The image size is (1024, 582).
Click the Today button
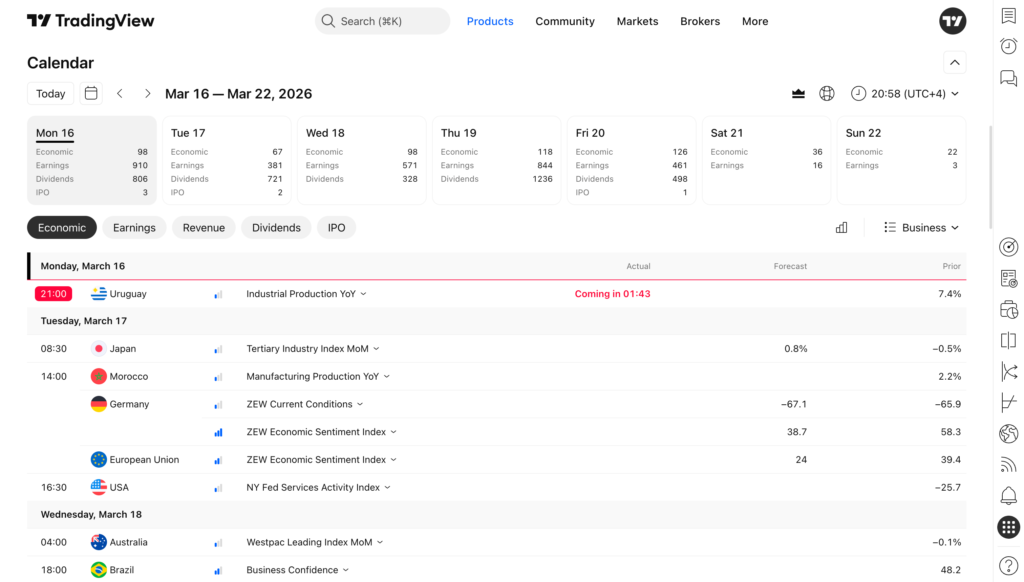(x=50, y=93)
